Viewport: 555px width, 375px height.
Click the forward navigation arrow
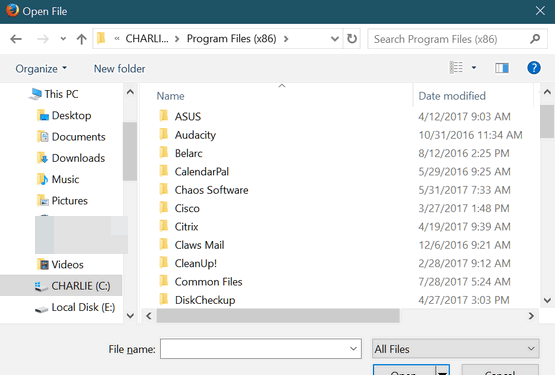click(43, 39)
